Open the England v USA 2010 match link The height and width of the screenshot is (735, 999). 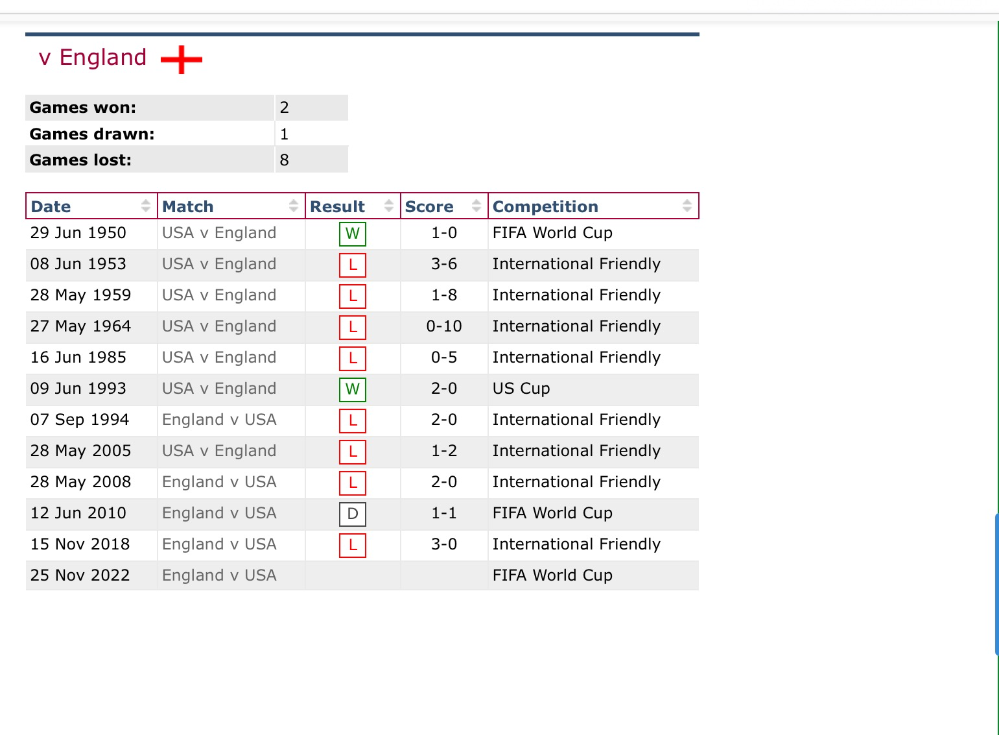[219, 513]
